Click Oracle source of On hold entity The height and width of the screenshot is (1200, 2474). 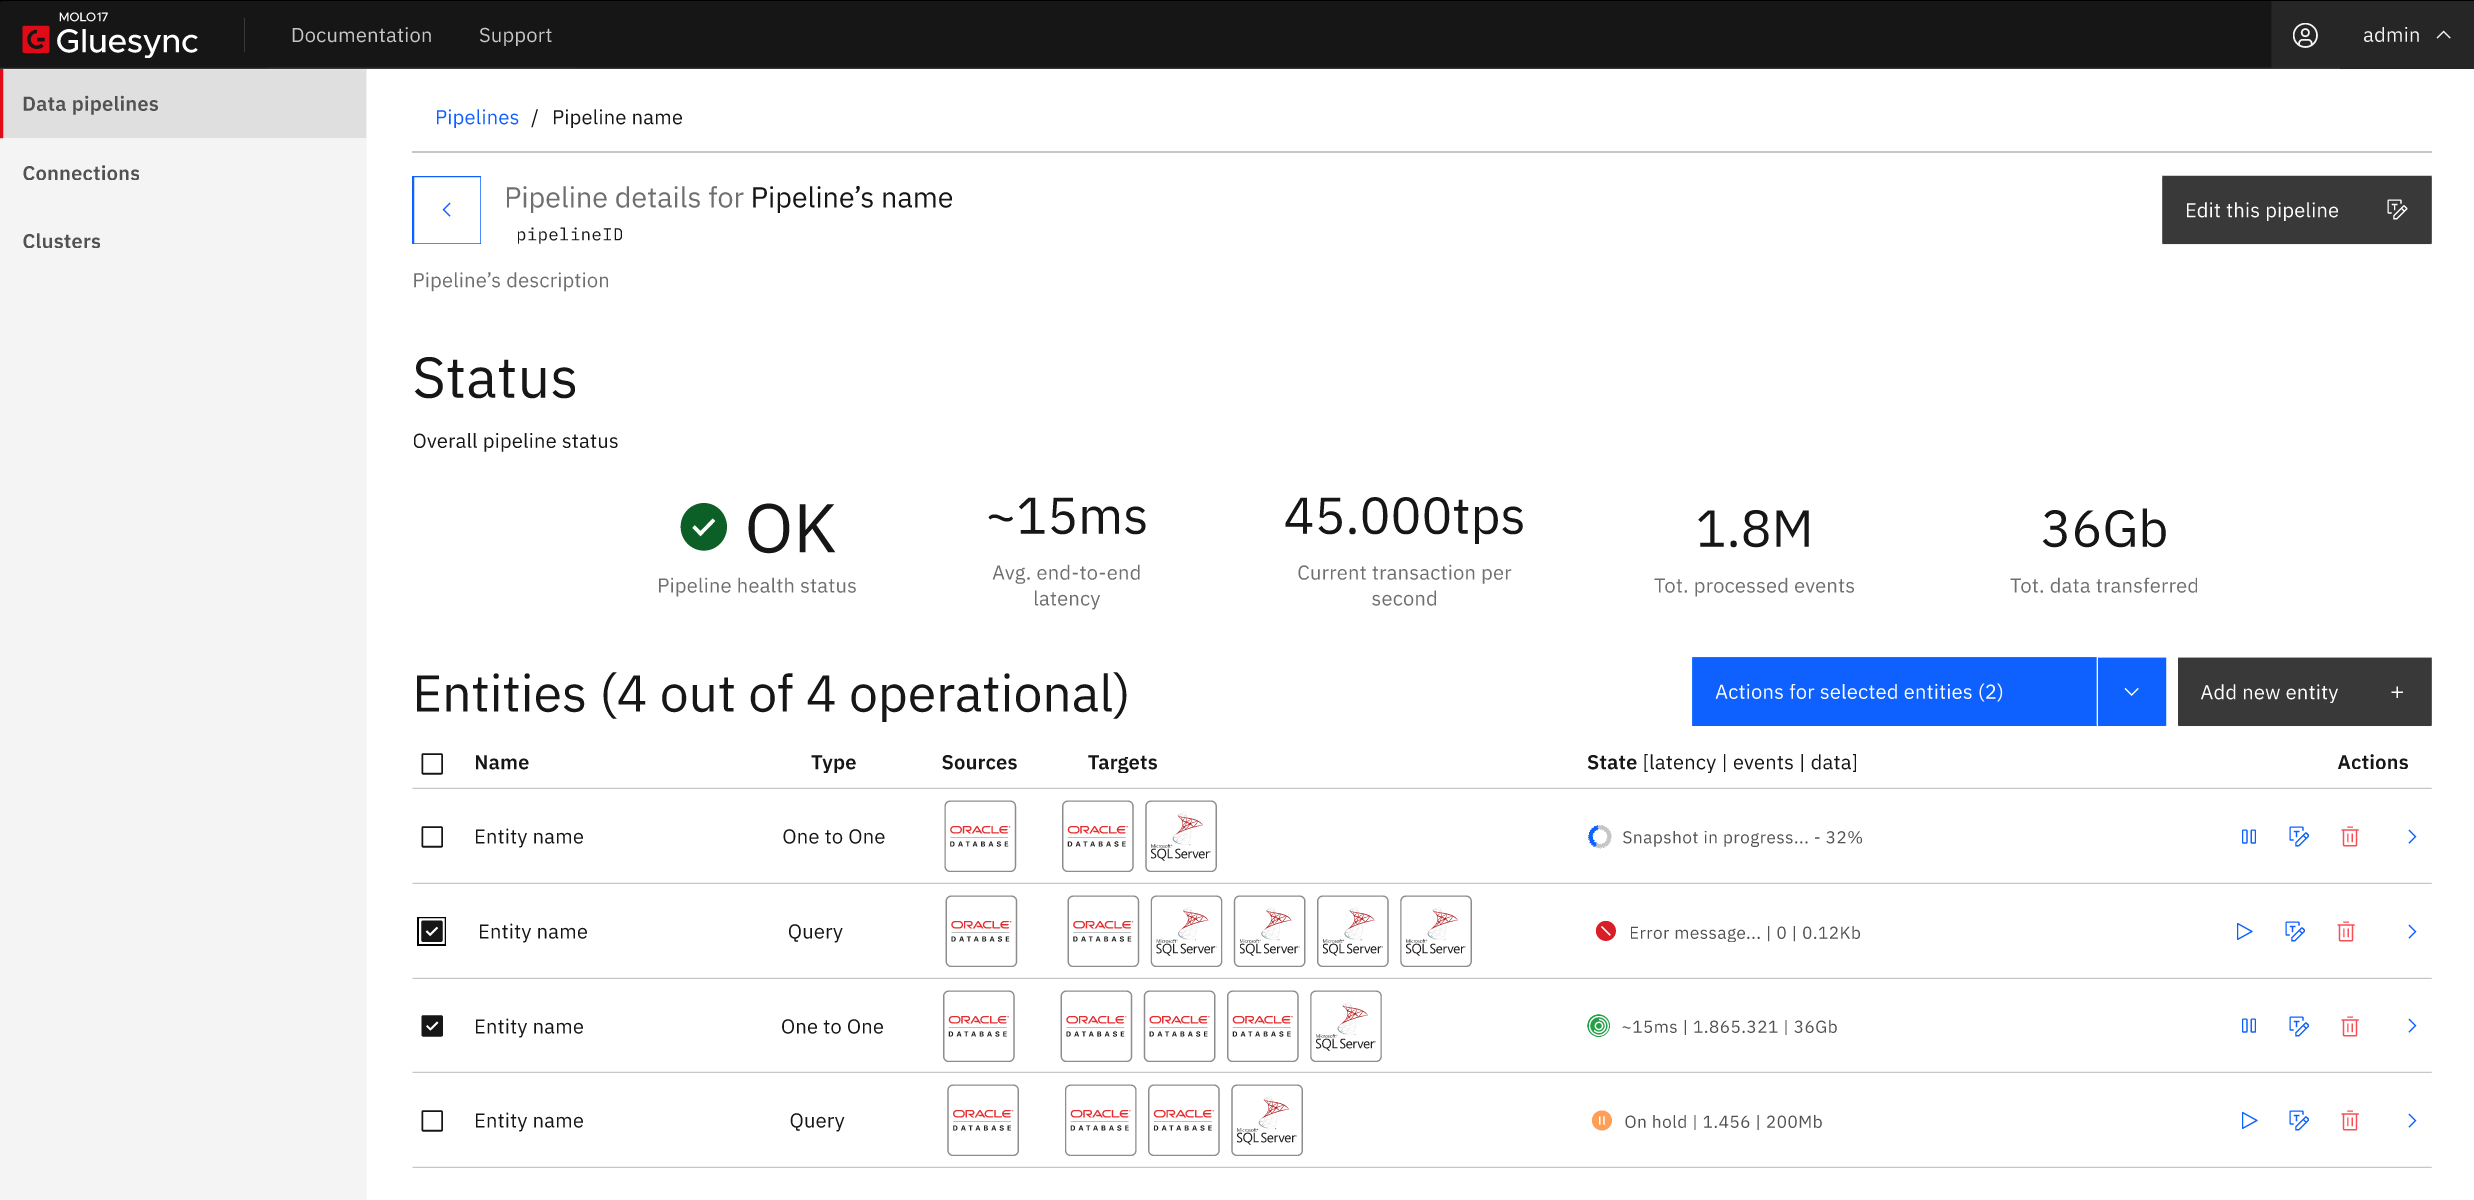(983, 1120)
